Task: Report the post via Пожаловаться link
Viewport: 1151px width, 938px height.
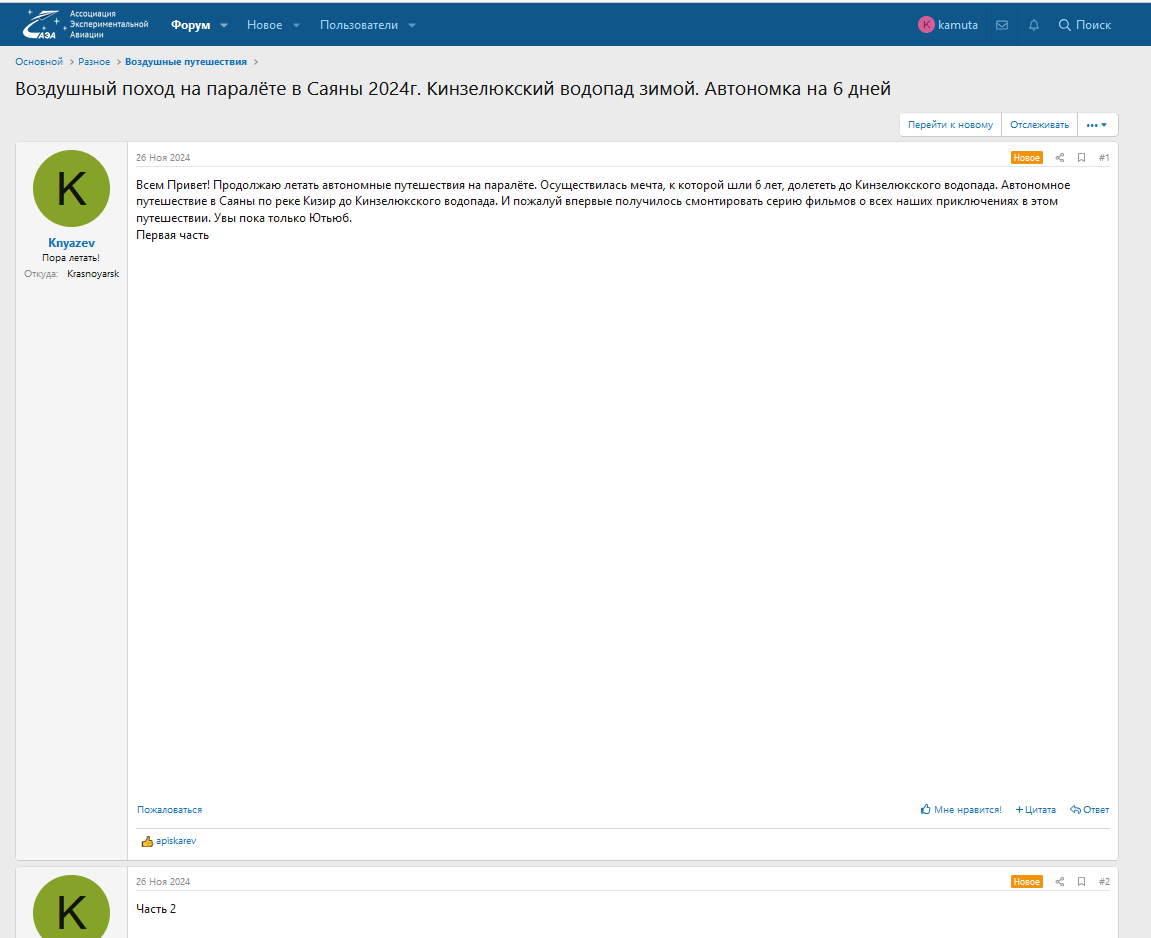Action: [169, 810]
